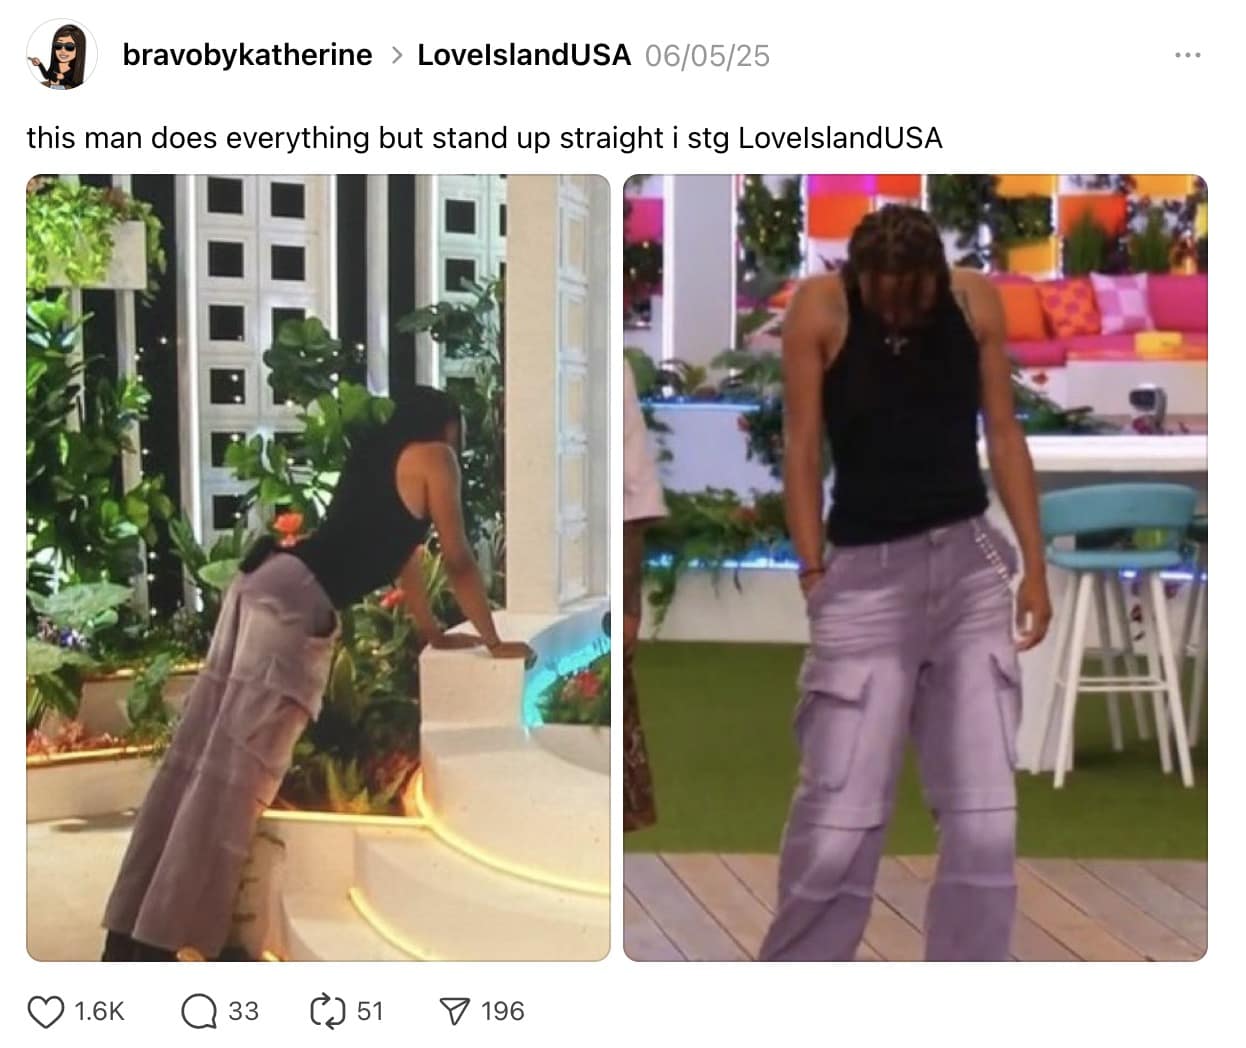Repost using the circular arrows icon
This screenshot has height=1048, width=1246.
tap(326, 1011)
